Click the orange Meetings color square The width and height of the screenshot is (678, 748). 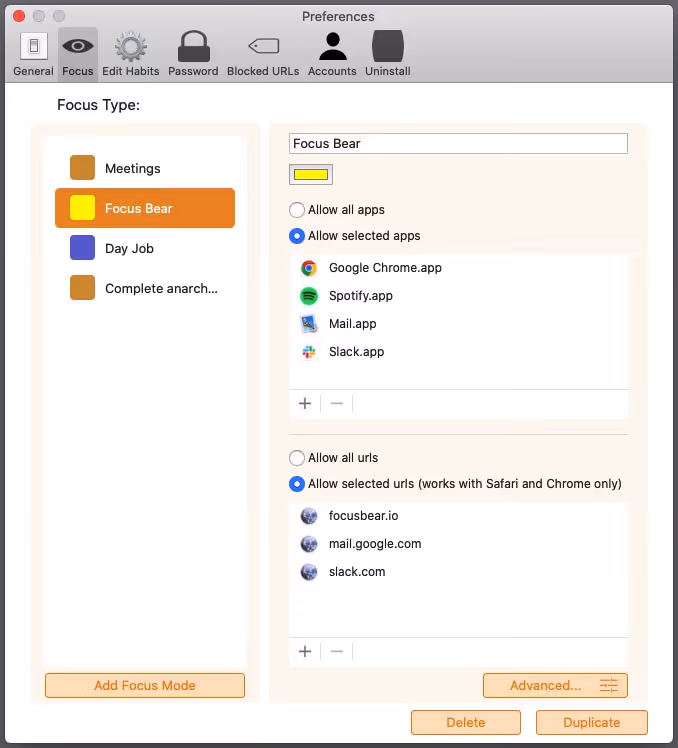coord(83,168)
